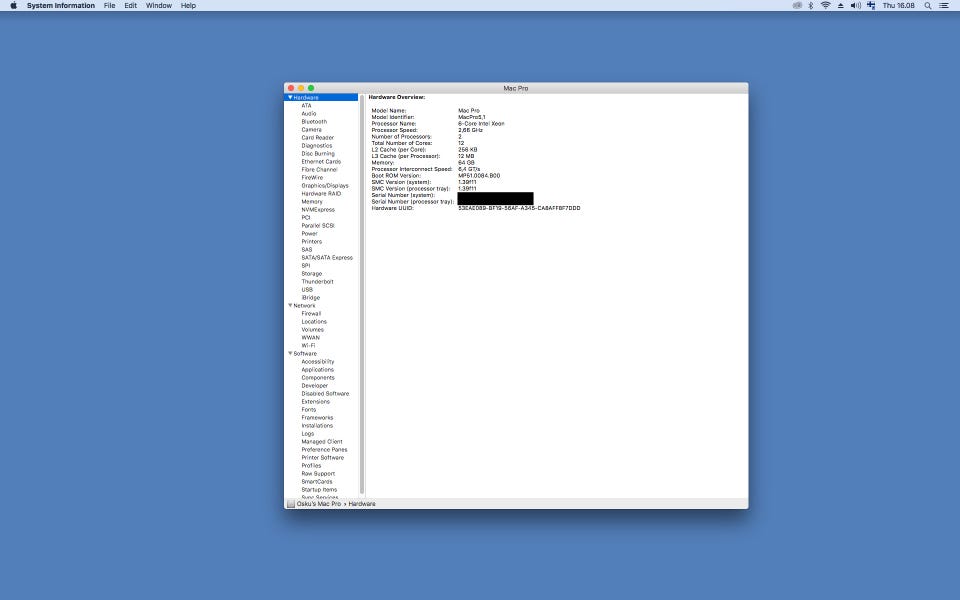960x600 pixels.
Task: Select SATA/SATA Express in sidebar
Action: pos(327,258)
